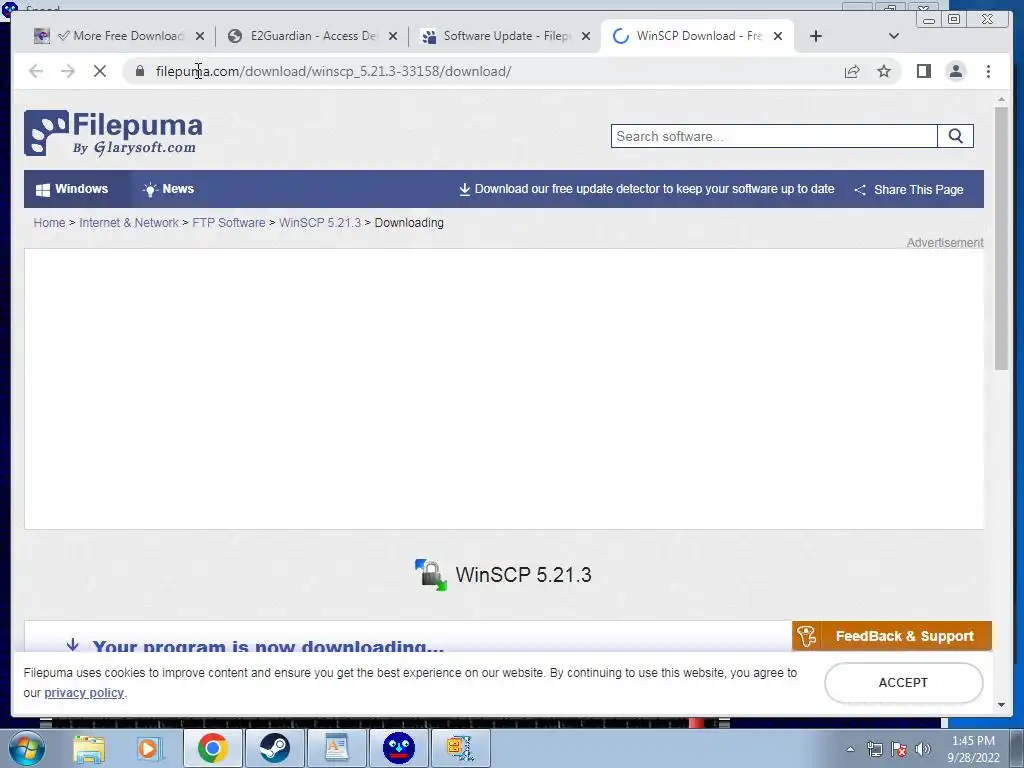
Task: Open Chrome three-dot menu
Action: [988, 71]
